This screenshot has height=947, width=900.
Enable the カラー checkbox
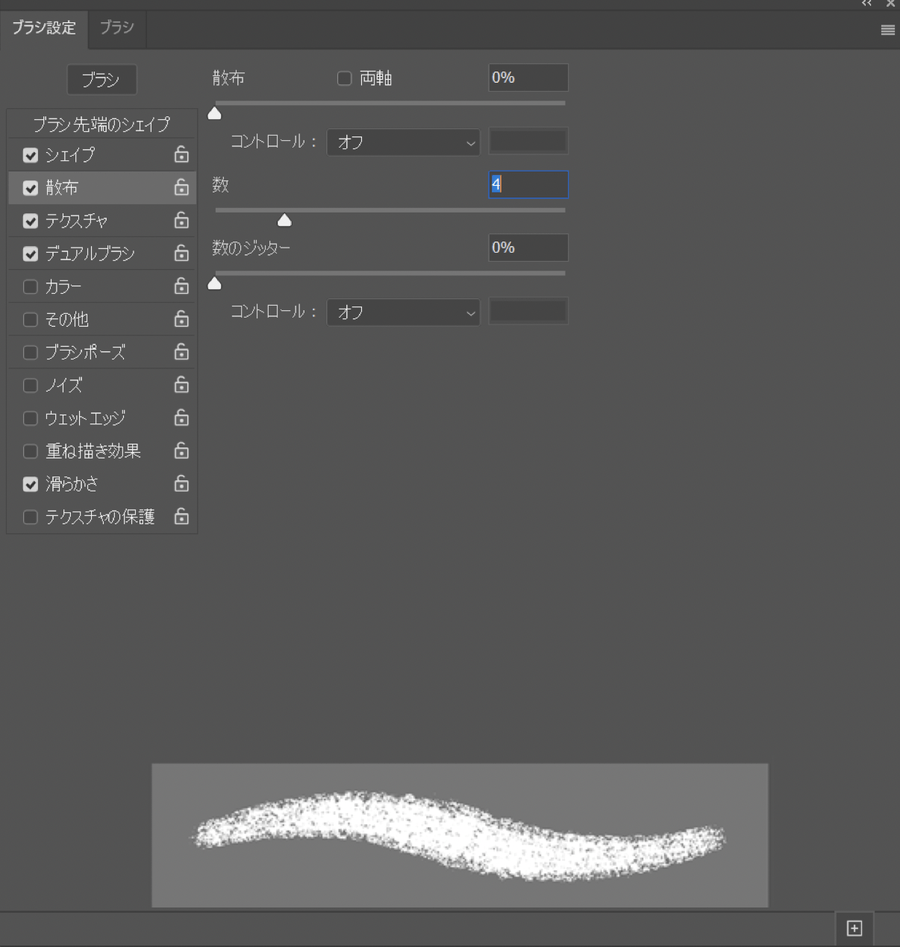point(30,286)
